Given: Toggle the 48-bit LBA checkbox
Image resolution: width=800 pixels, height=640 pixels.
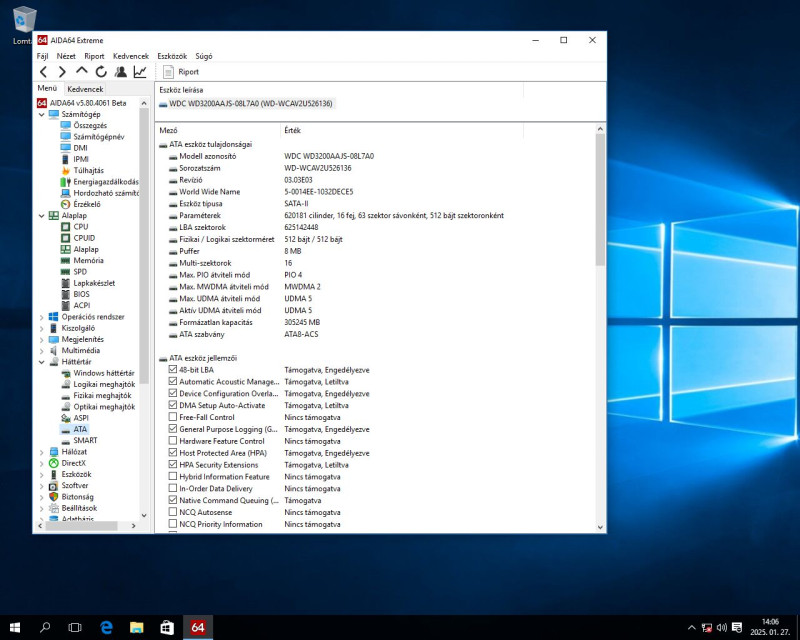Looking at the screenshot, I should pos(173,370).
